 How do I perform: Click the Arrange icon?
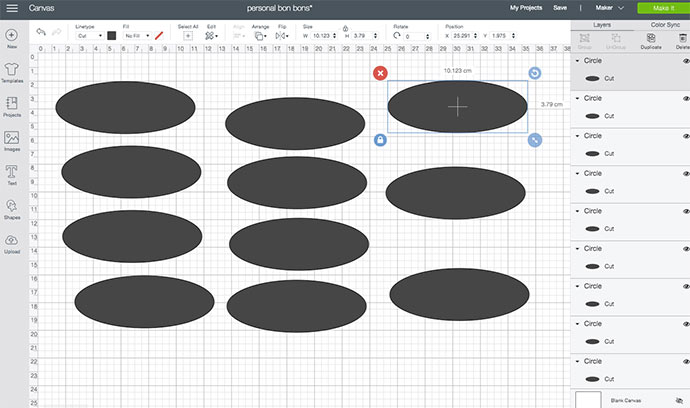pos(260,36)
